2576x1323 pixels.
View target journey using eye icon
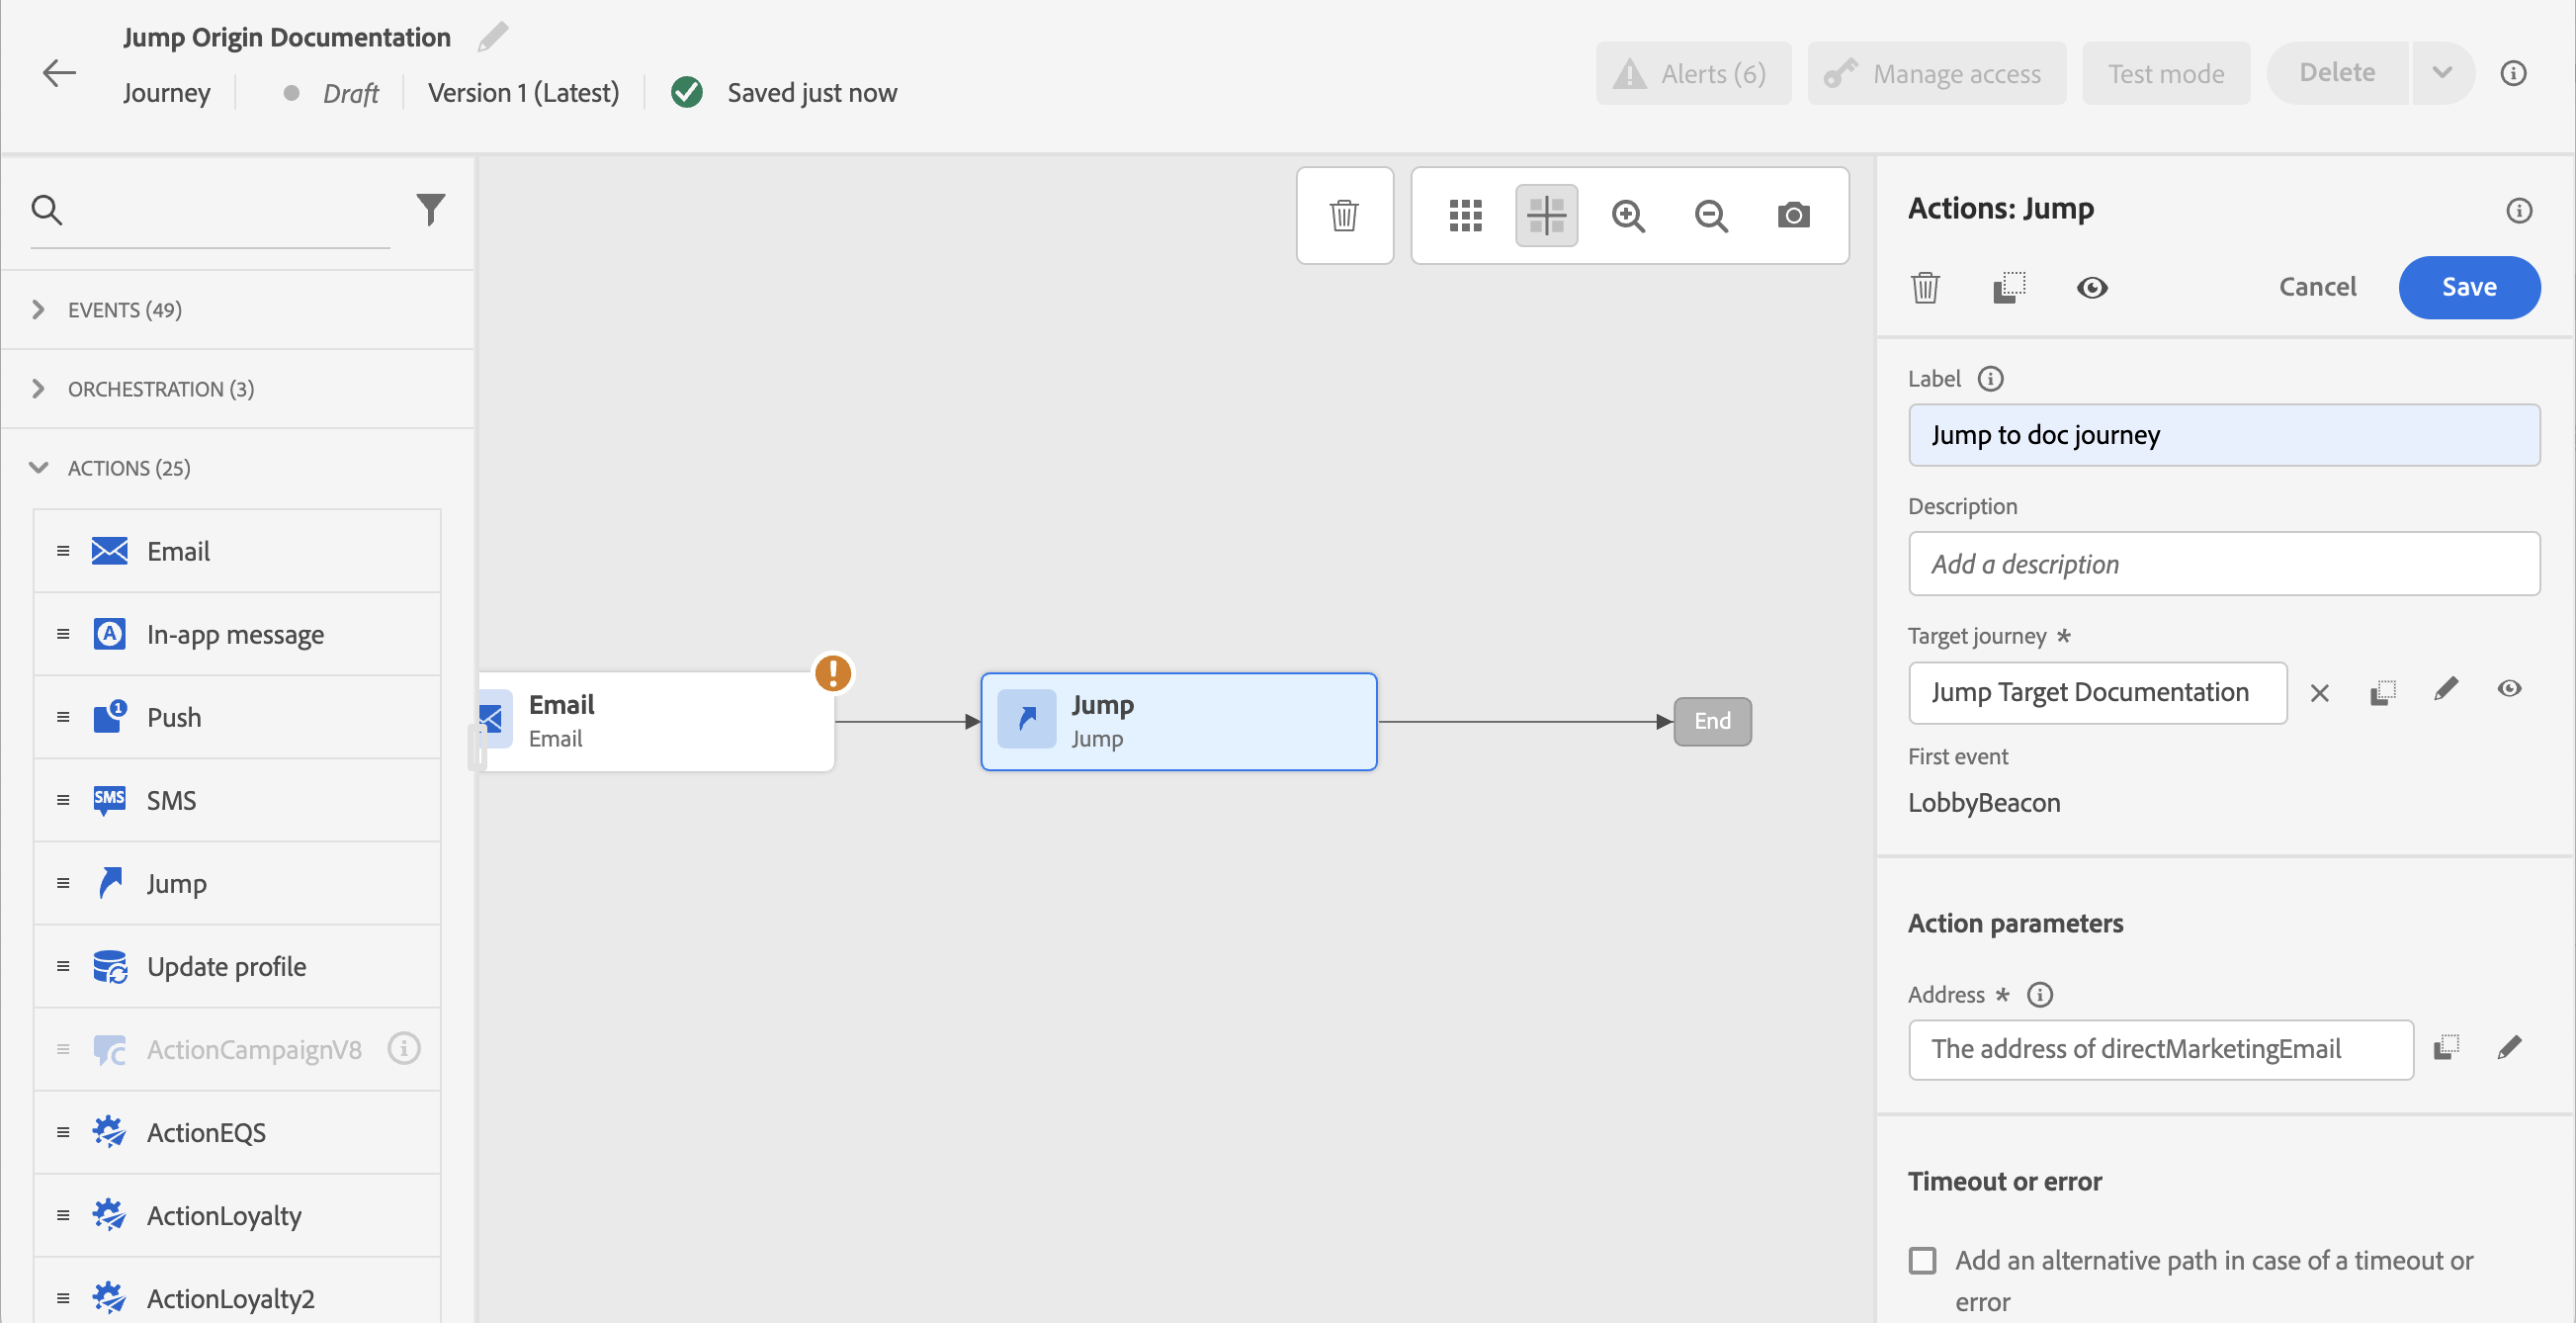(x=2509, y=689)
